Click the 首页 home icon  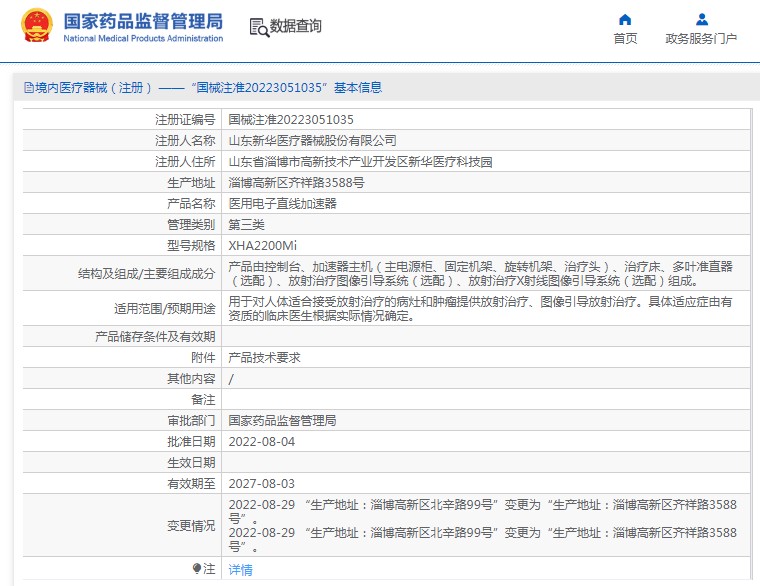[625, 19]
